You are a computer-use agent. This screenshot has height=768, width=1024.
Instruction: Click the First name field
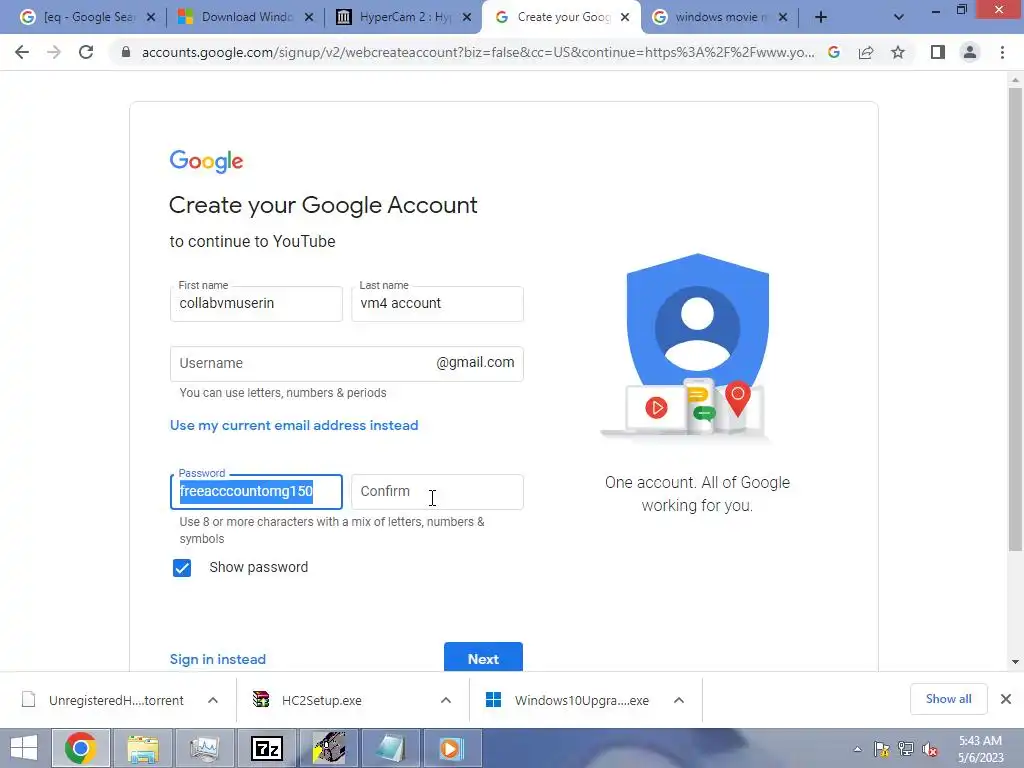(256, 304)
